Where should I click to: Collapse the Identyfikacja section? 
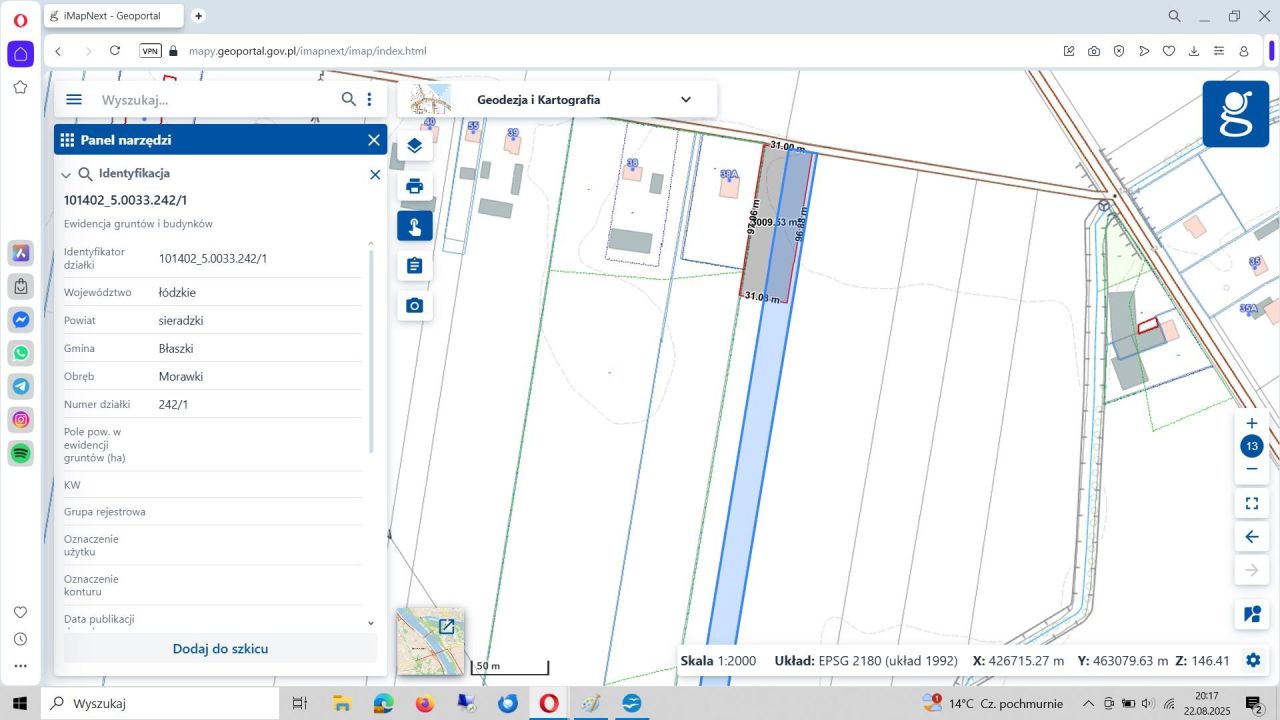pos(66,175)
